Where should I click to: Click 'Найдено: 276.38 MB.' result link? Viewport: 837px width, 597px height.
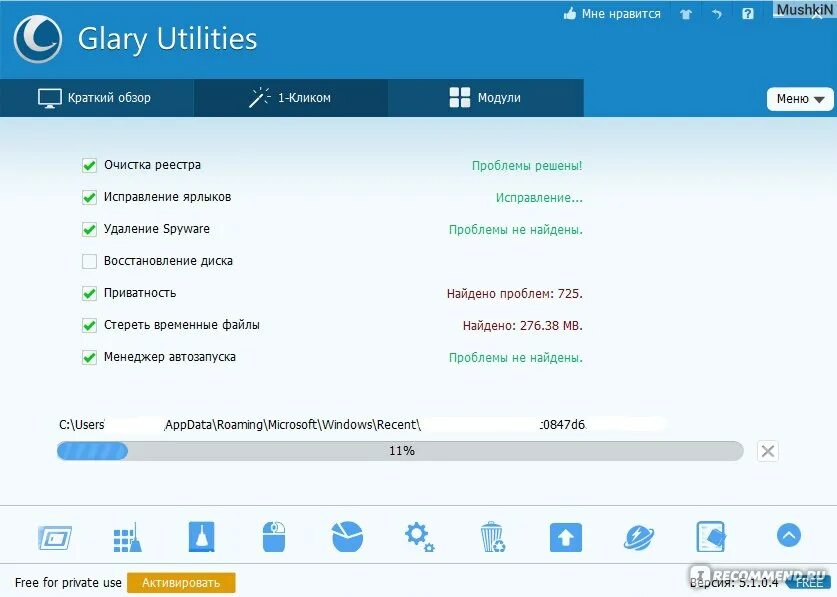523,326
